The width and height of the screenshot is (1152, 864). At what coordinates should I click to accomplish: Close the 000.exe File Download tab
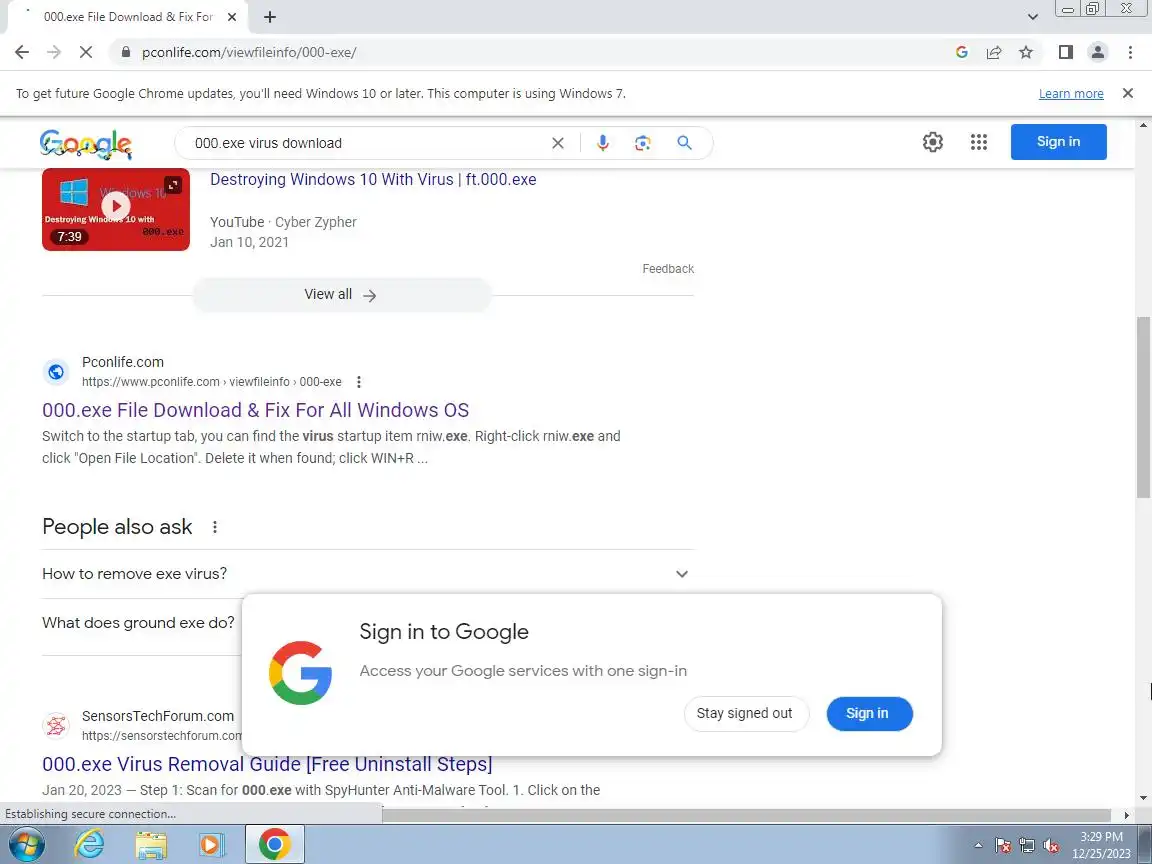232,17
